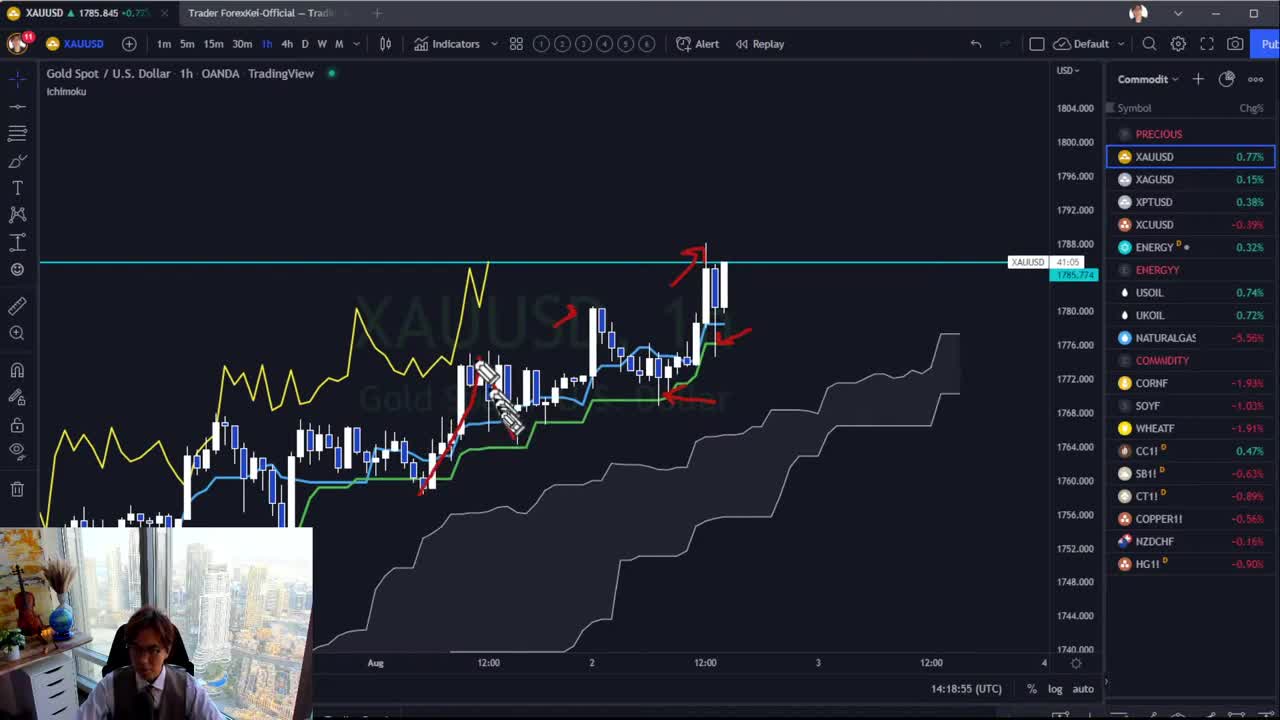The width and height of the screenshot is (1280, 720).
Task: Open the candlestick chart style menu
Action: click(385, 44)
